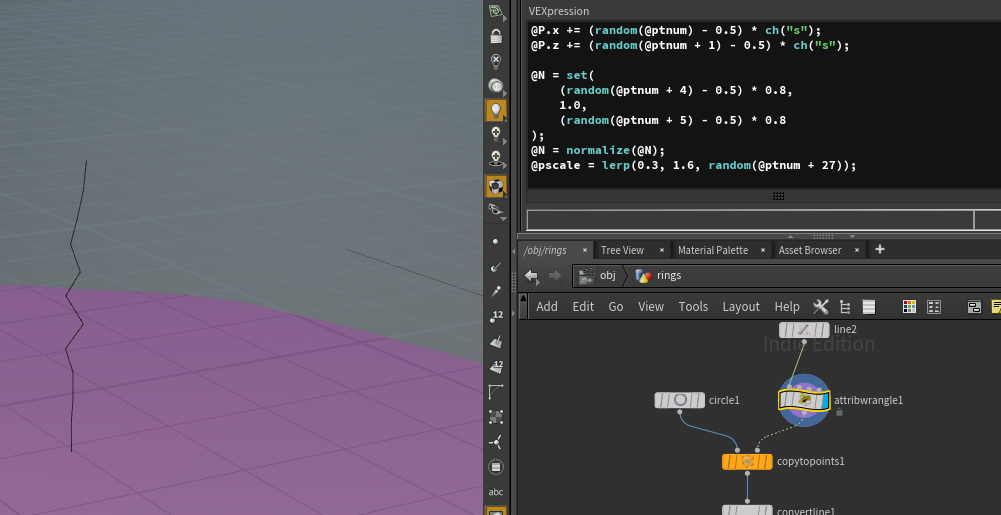Go forward in network history

(555, 276)
